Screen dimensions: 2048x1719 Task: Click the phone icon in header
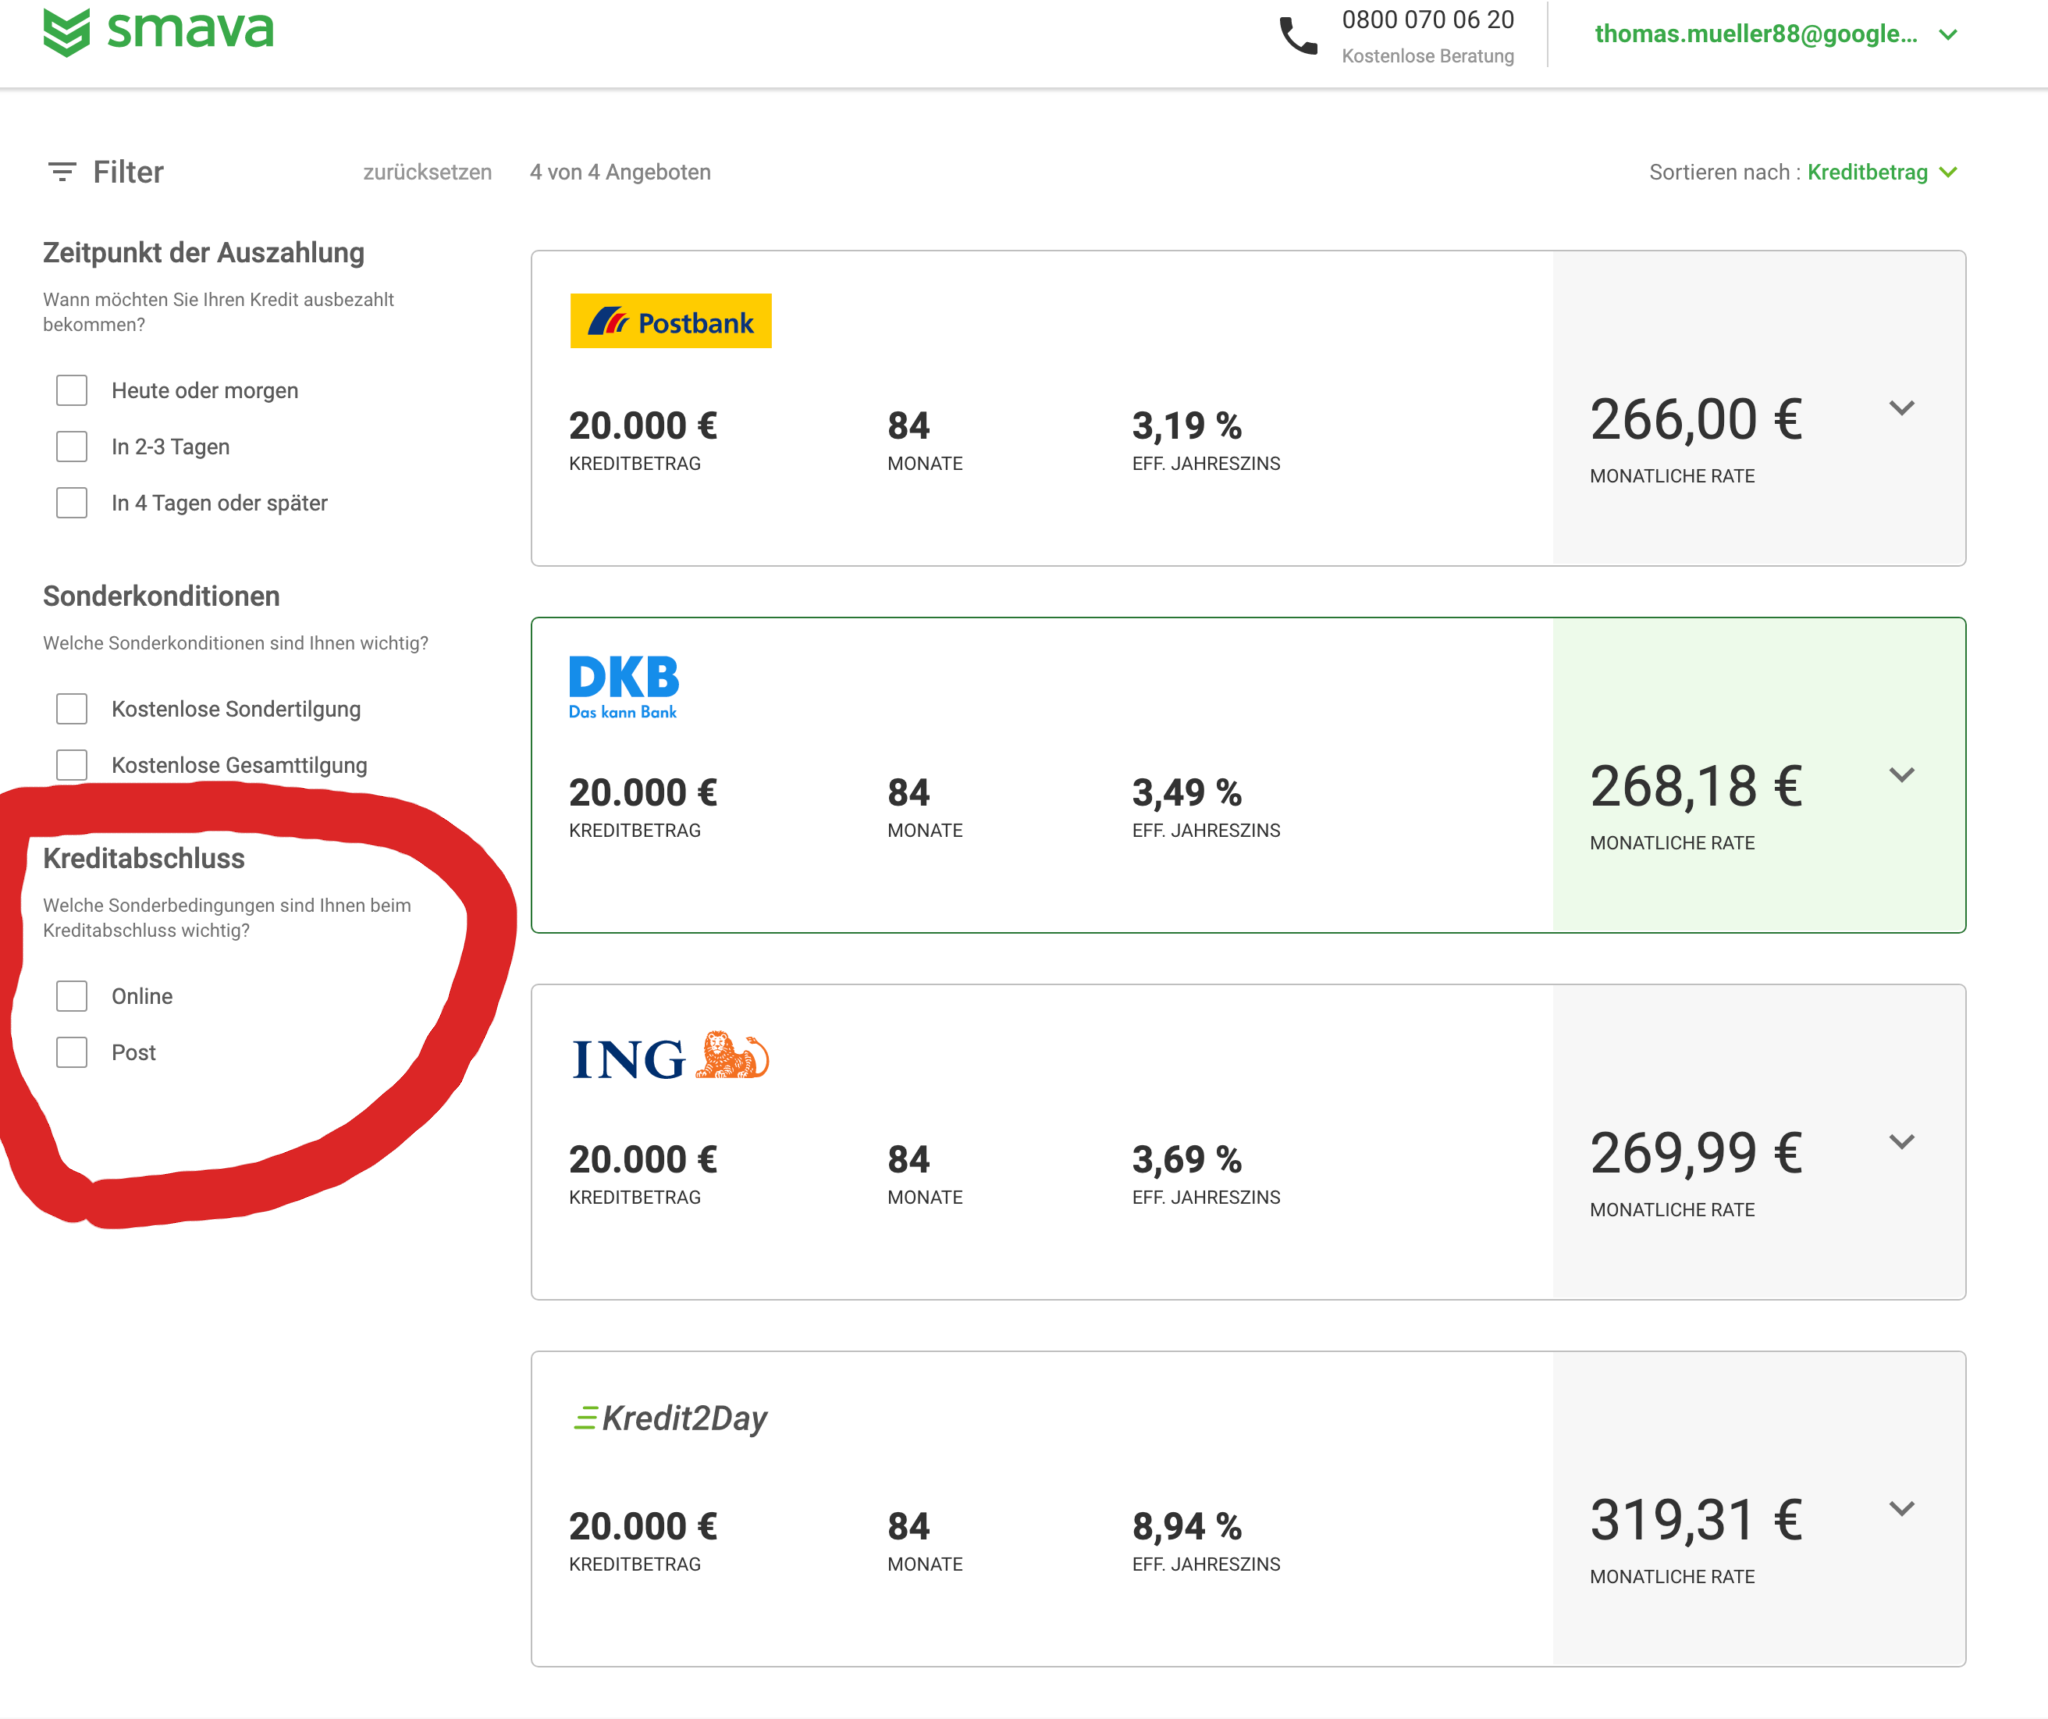1298,36
